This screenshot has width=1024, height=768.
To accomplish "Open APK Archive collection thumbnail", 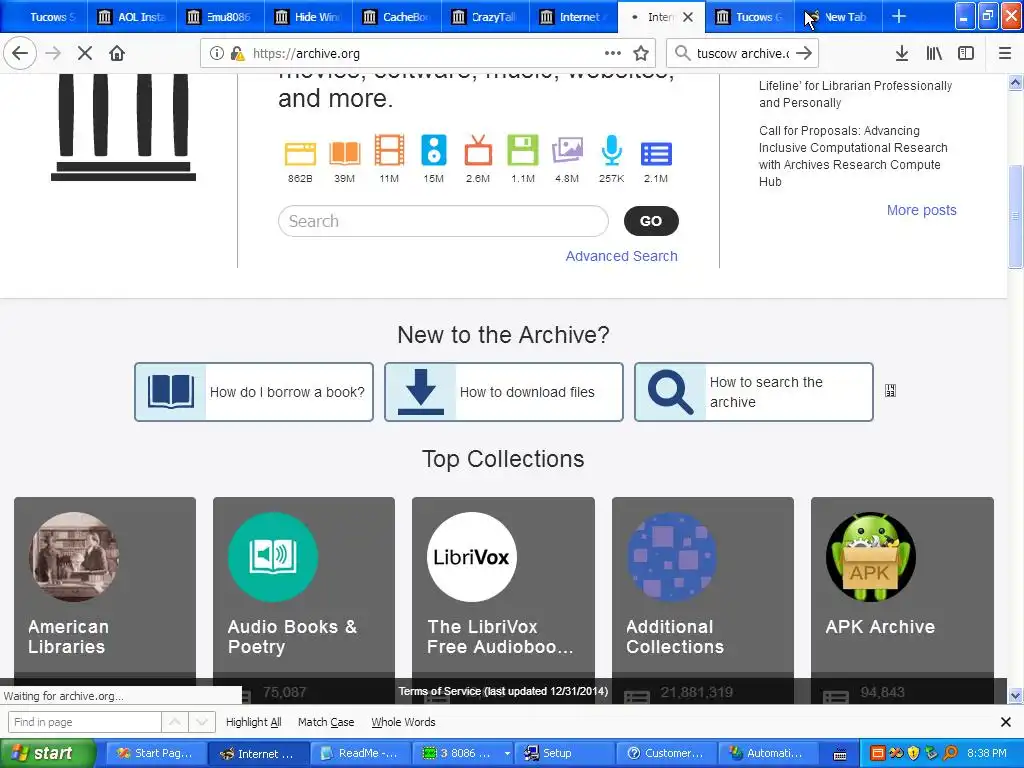I will (871, 556).
